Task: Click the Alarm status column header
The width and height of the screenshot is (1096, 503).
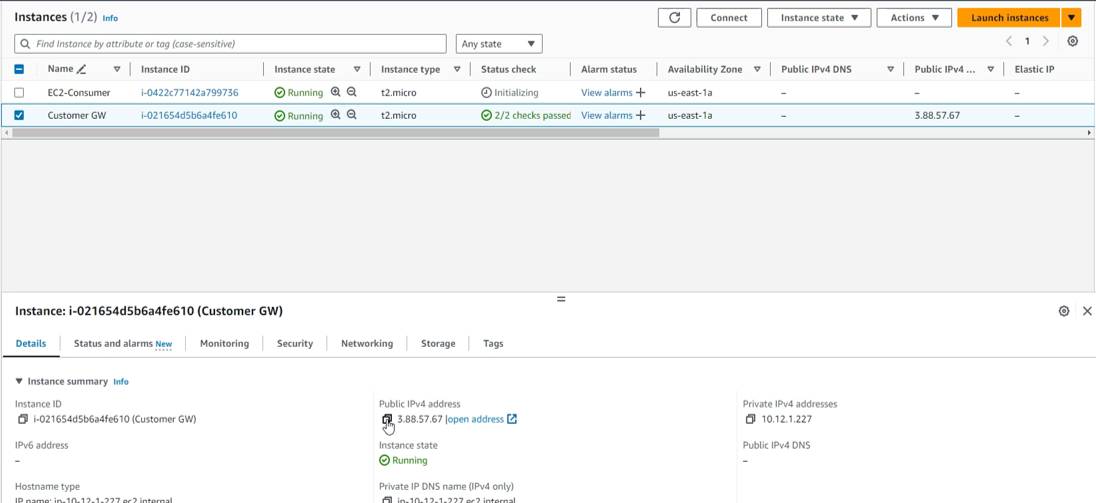Action: coord(609,69)
